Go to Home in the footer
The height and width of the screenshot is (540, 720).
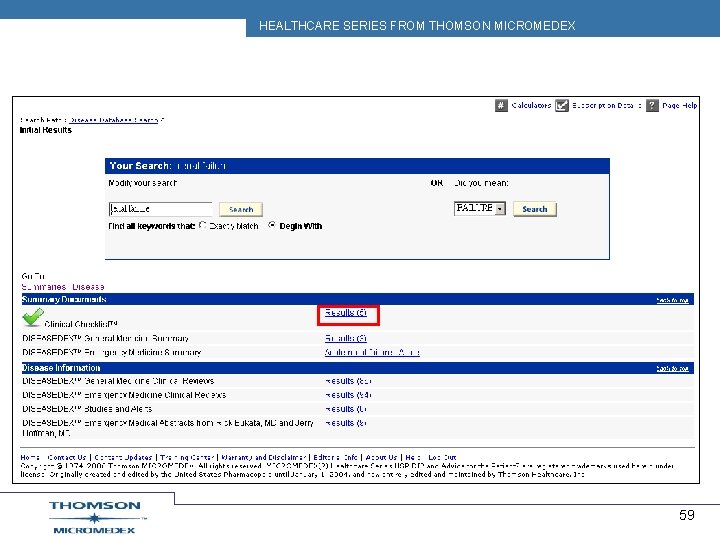pos(30,457)
